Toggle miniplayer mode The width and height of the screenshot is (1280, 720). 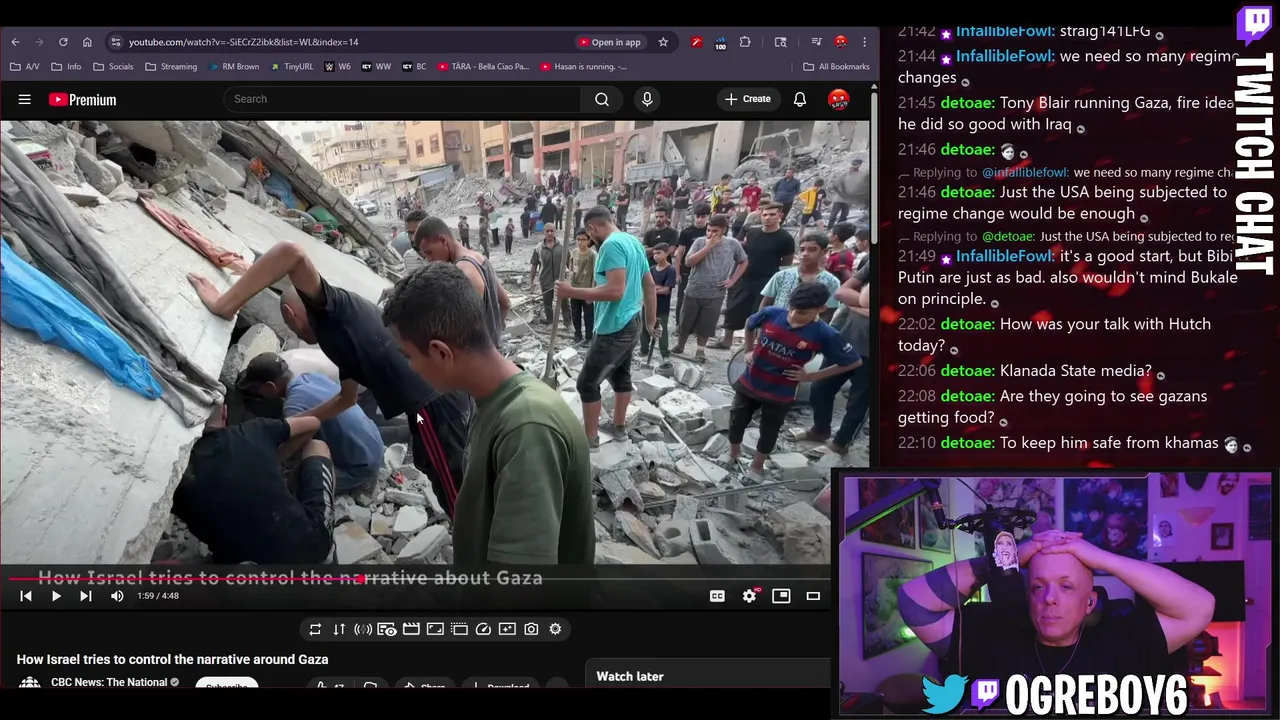click(781, 596)
